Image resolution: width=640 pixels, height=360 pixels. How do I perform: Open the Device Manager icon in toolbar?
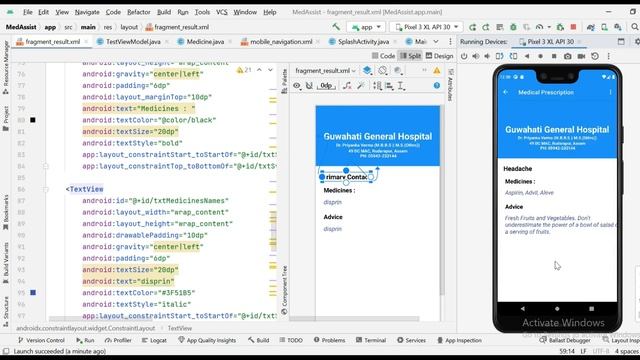604,27
